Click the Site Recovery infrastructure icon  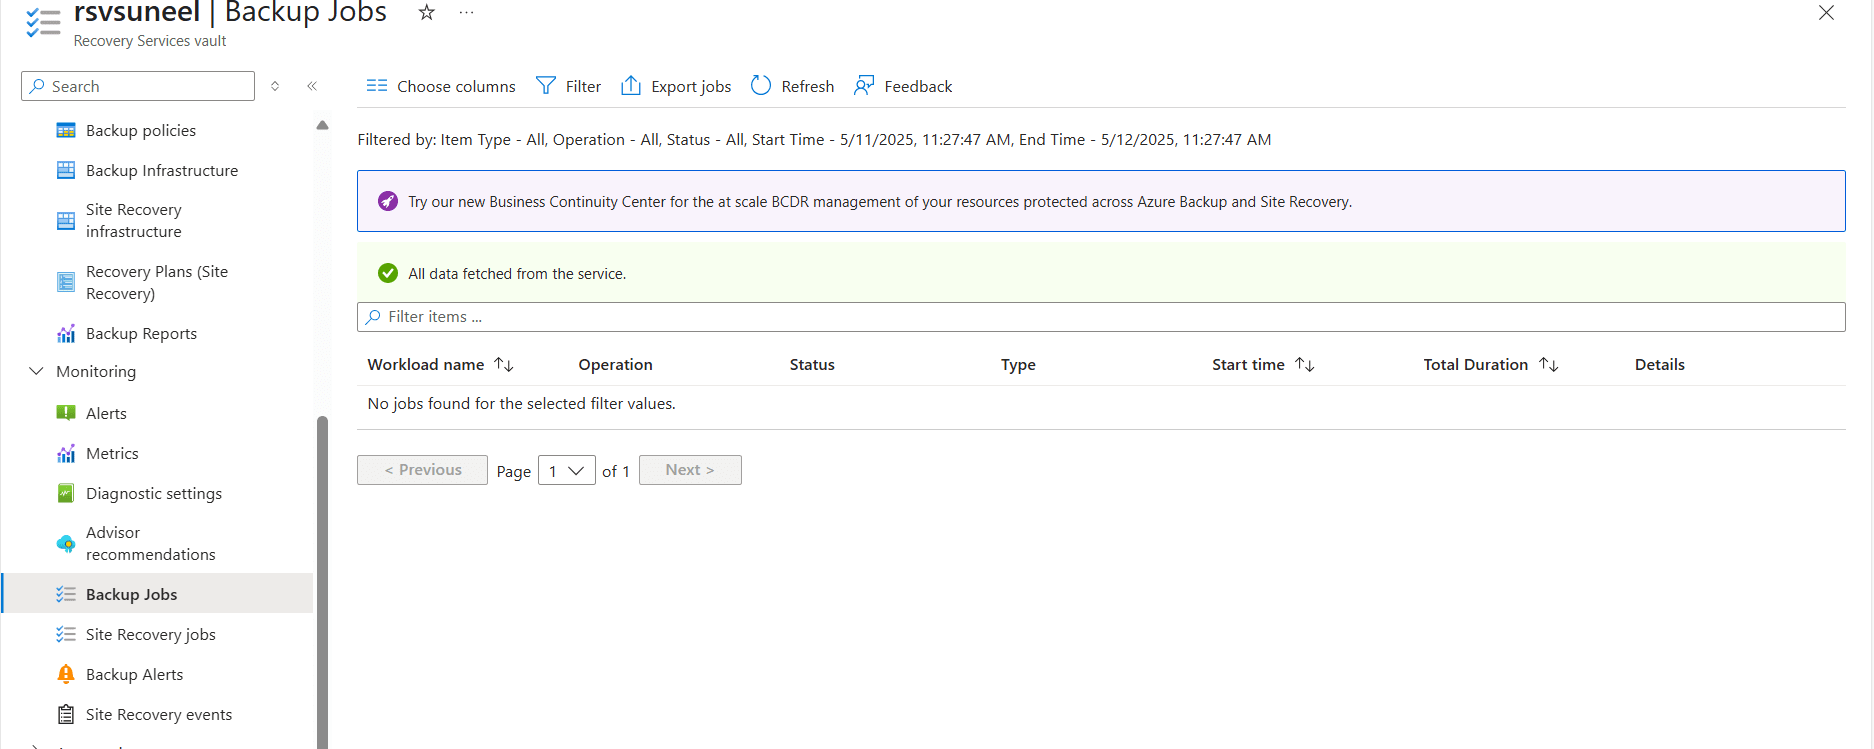click(66, 221)
